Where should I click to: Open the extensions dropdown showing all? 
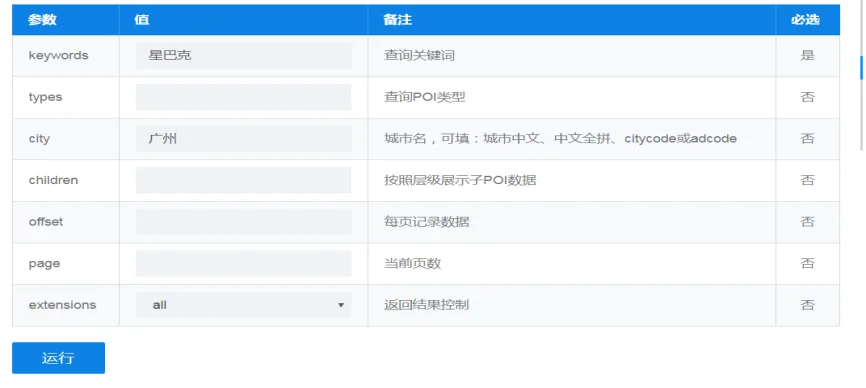click(x=244, y=305)
